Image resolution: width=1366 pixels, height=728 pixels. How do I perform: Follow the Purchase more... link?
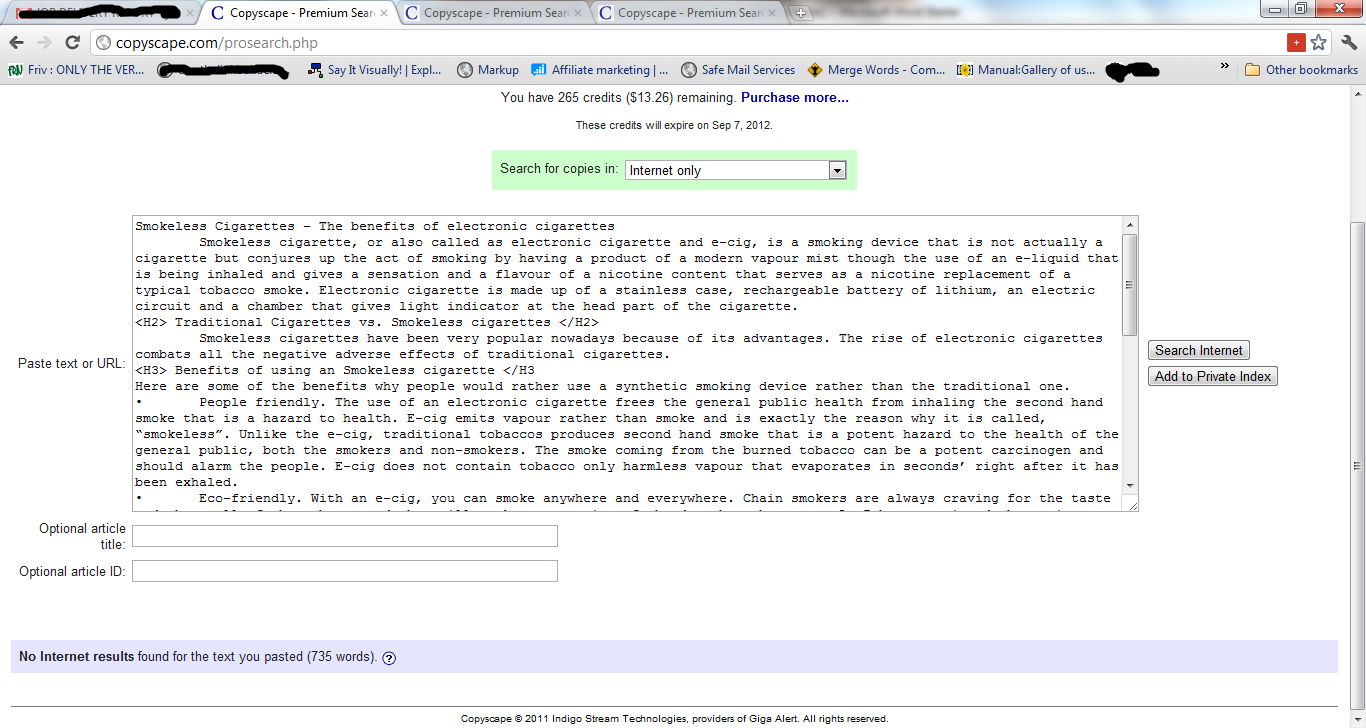pos(795,98)
